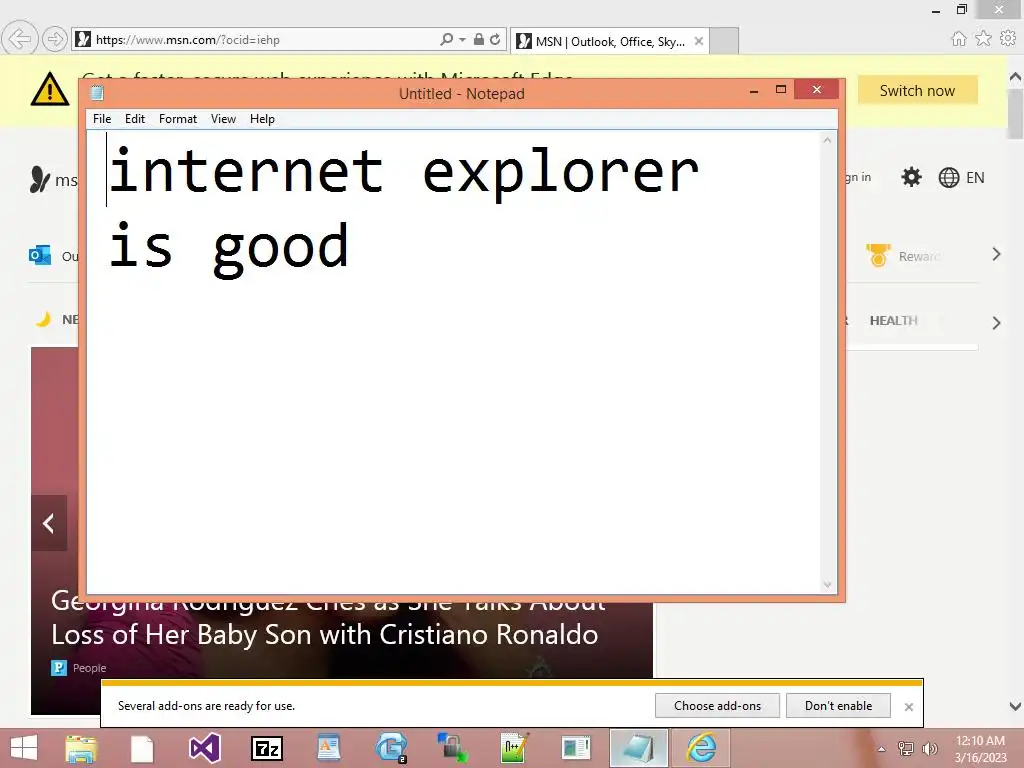Click previous slide arrow on news carousel
The height and width of the screenshot is (768, 1024).
49,523
